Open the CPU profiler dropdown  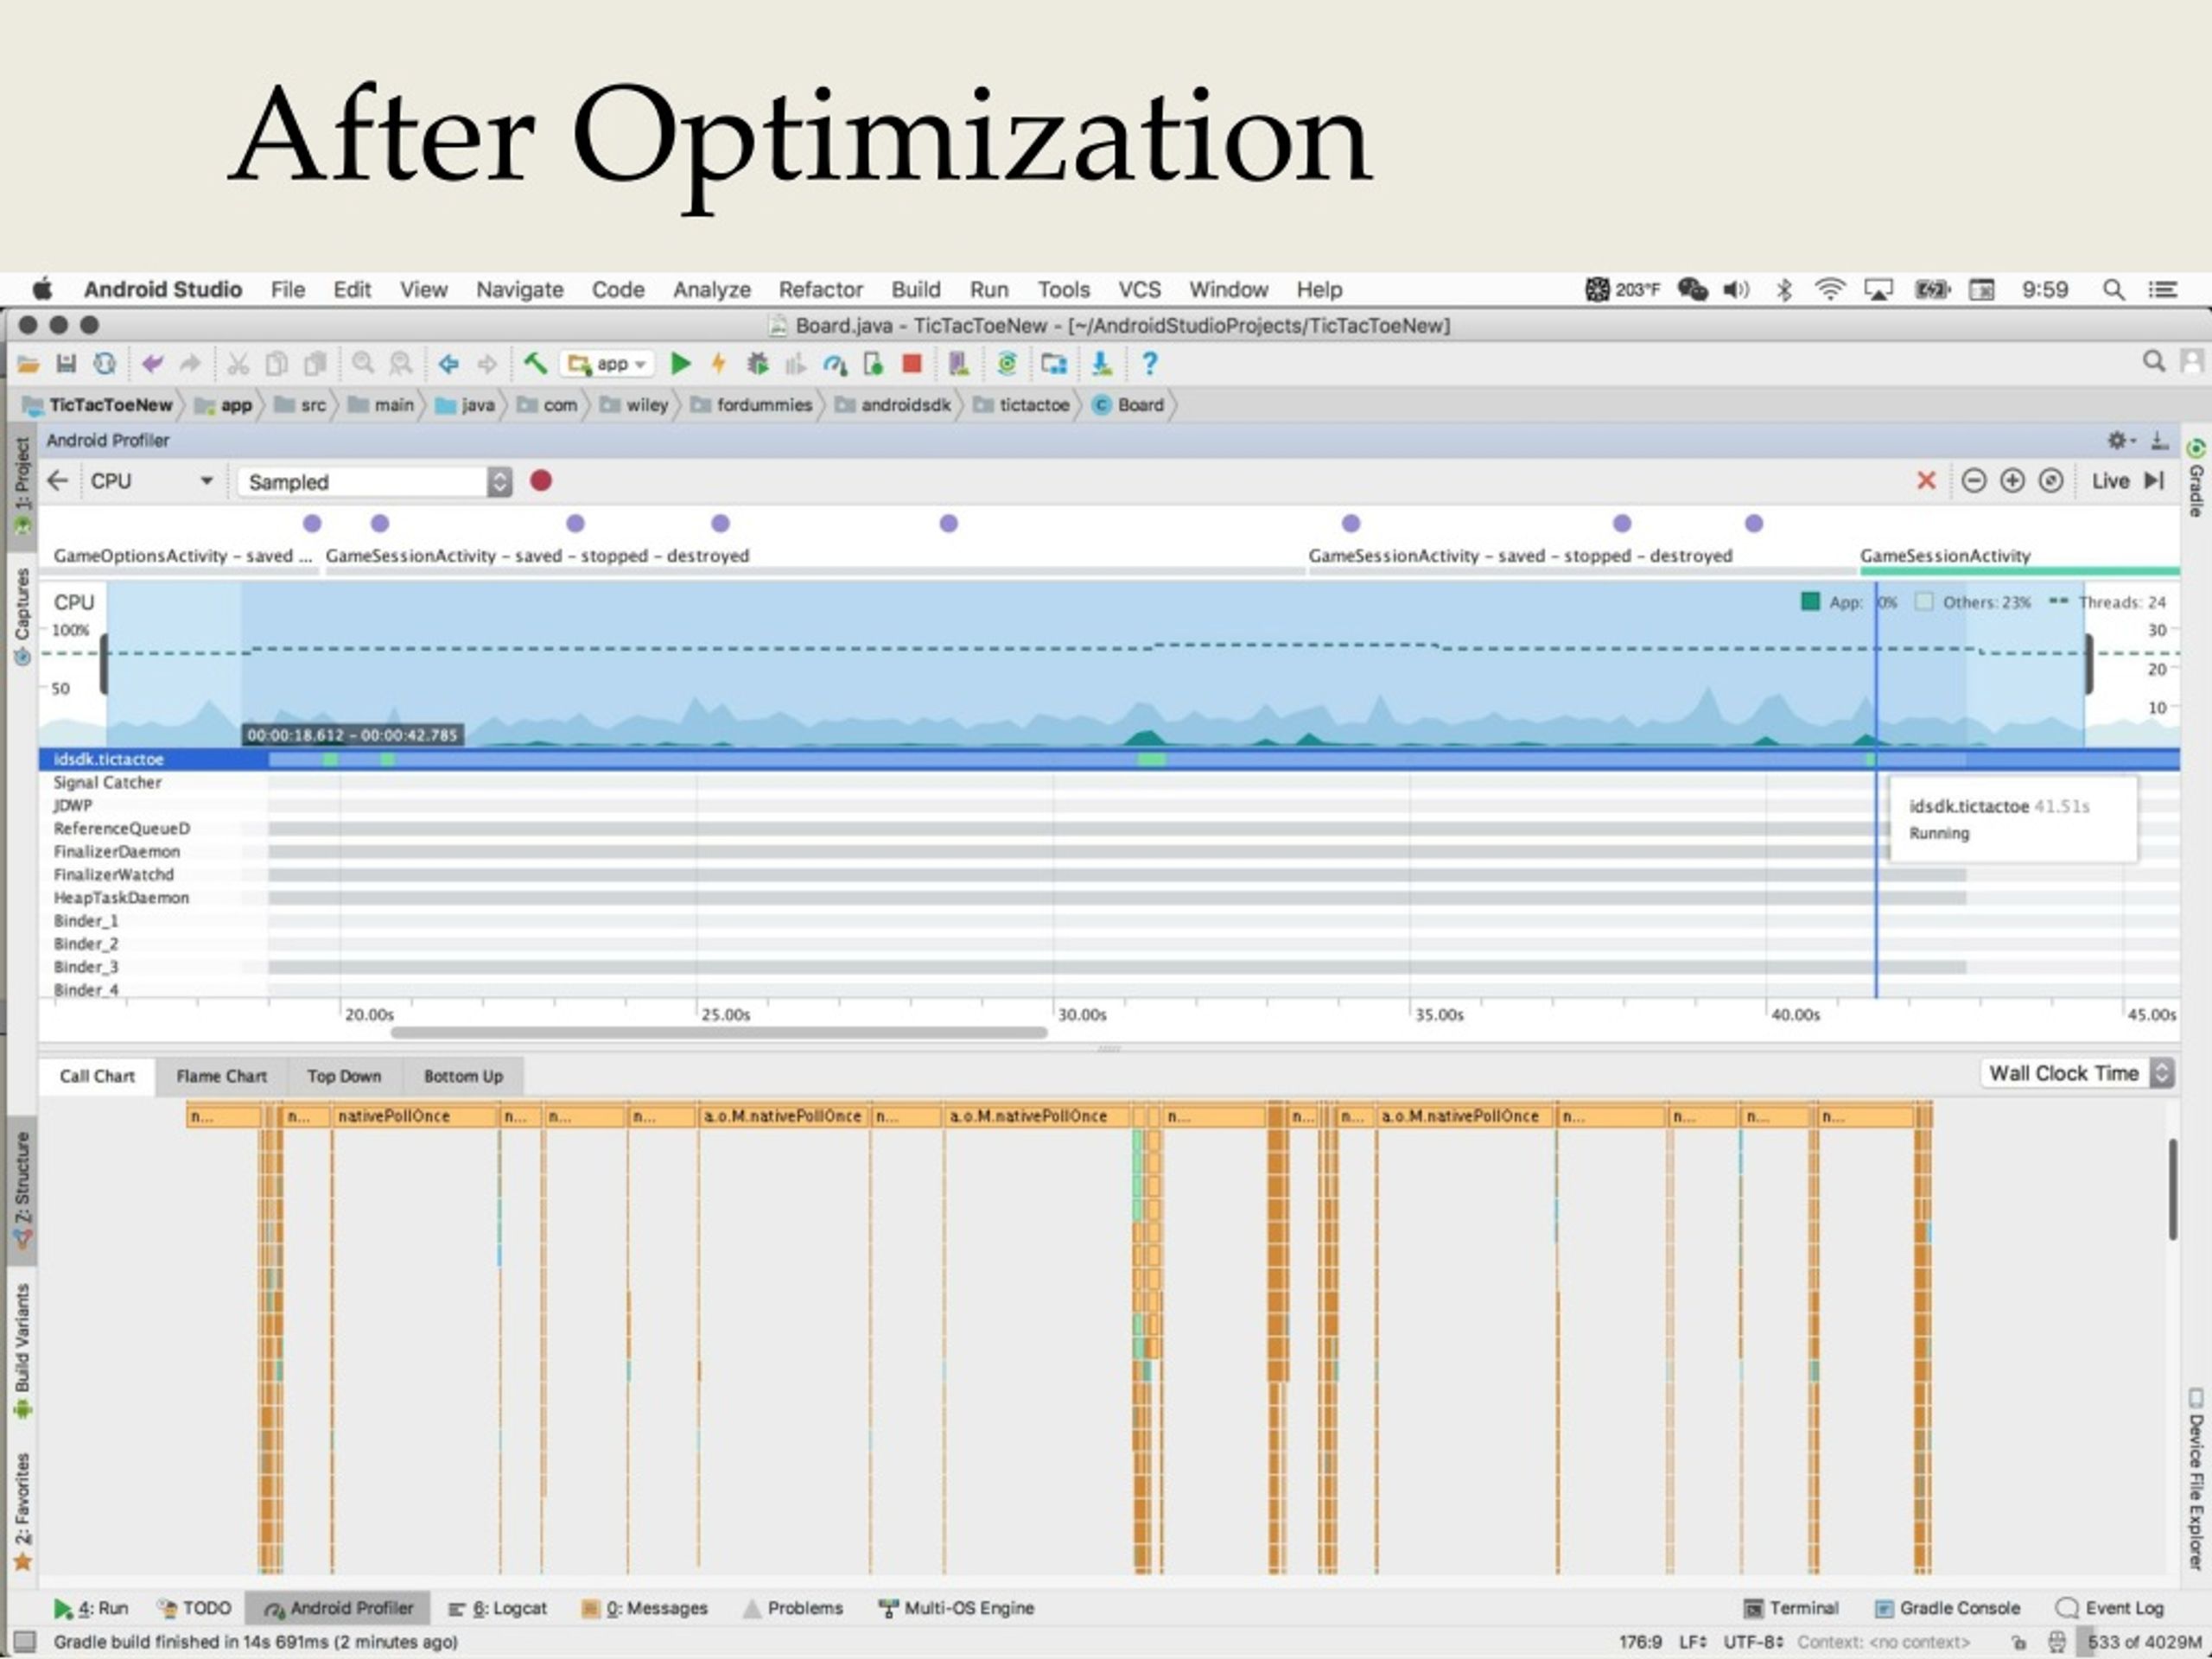coord(151,481)
